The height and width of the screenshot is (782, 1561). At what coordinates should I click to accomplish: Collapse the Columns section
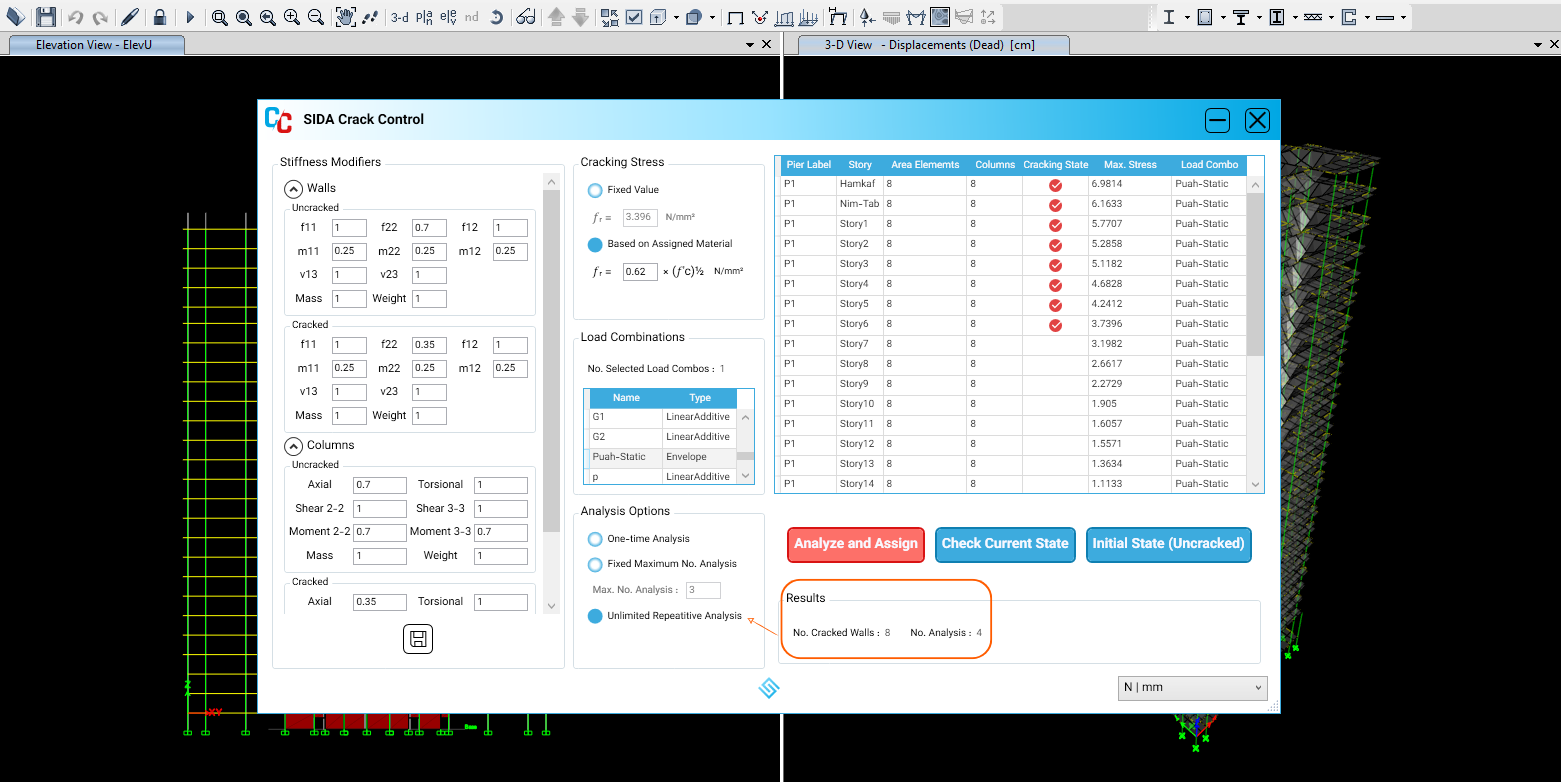293,445
